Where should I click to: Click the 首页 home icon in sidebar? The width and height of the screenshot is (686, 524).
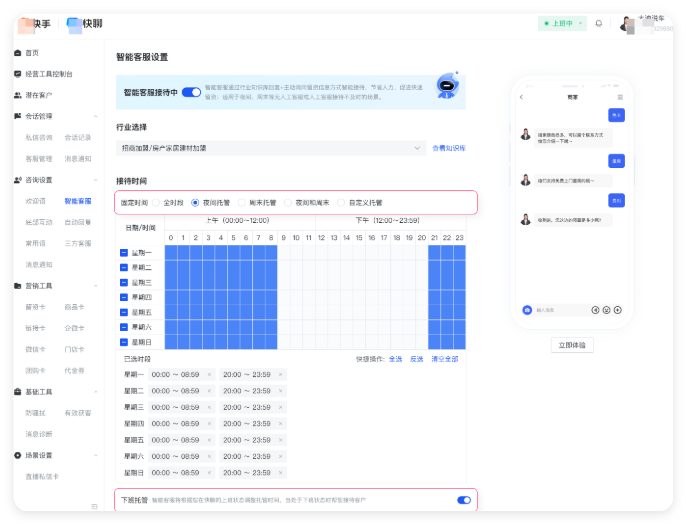[x=18, y=52]
